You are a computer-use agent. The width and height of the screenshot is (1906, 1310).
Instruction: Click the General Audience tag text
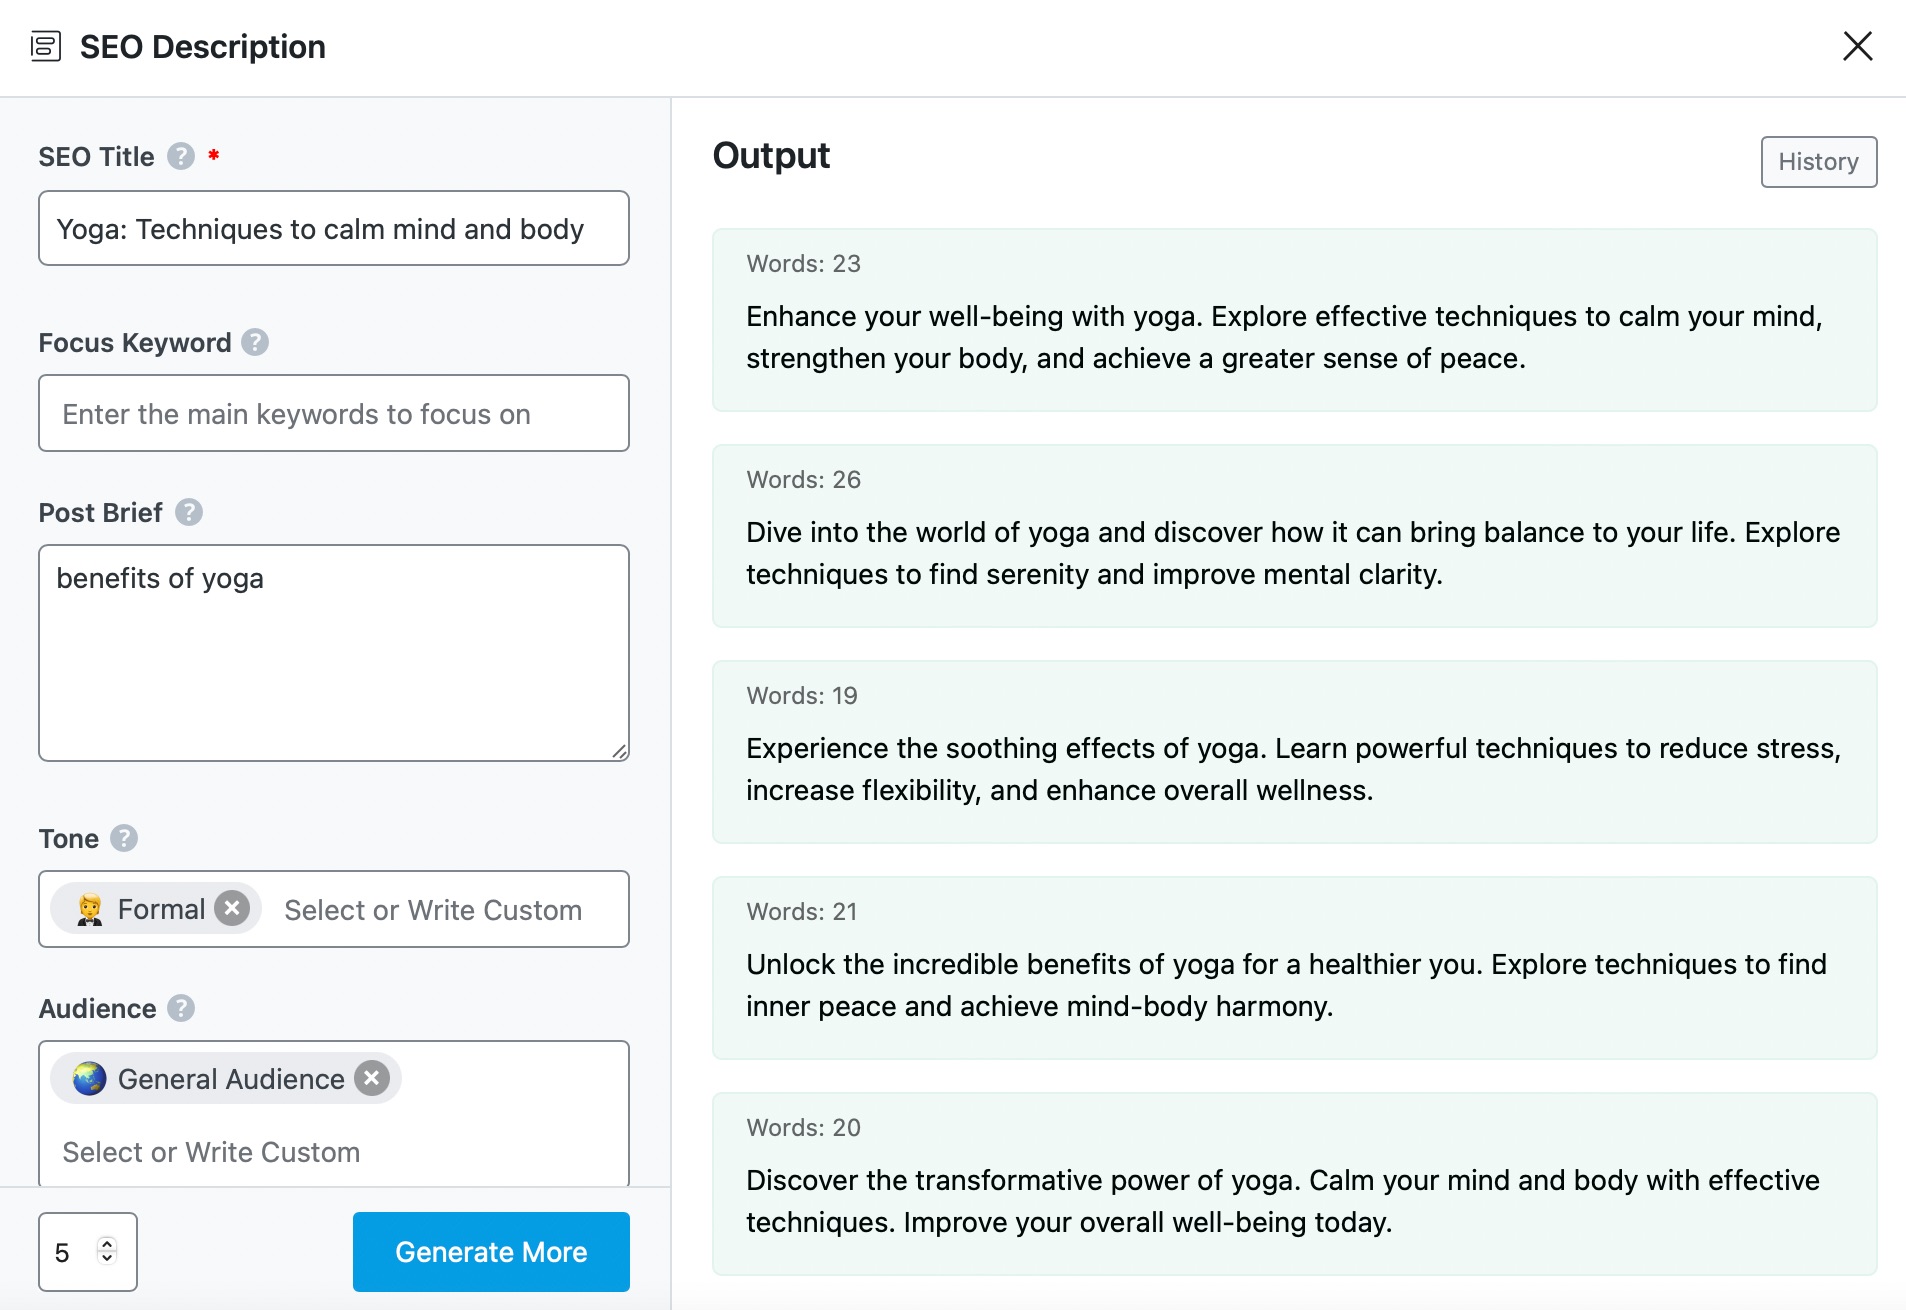(231, 1079)
